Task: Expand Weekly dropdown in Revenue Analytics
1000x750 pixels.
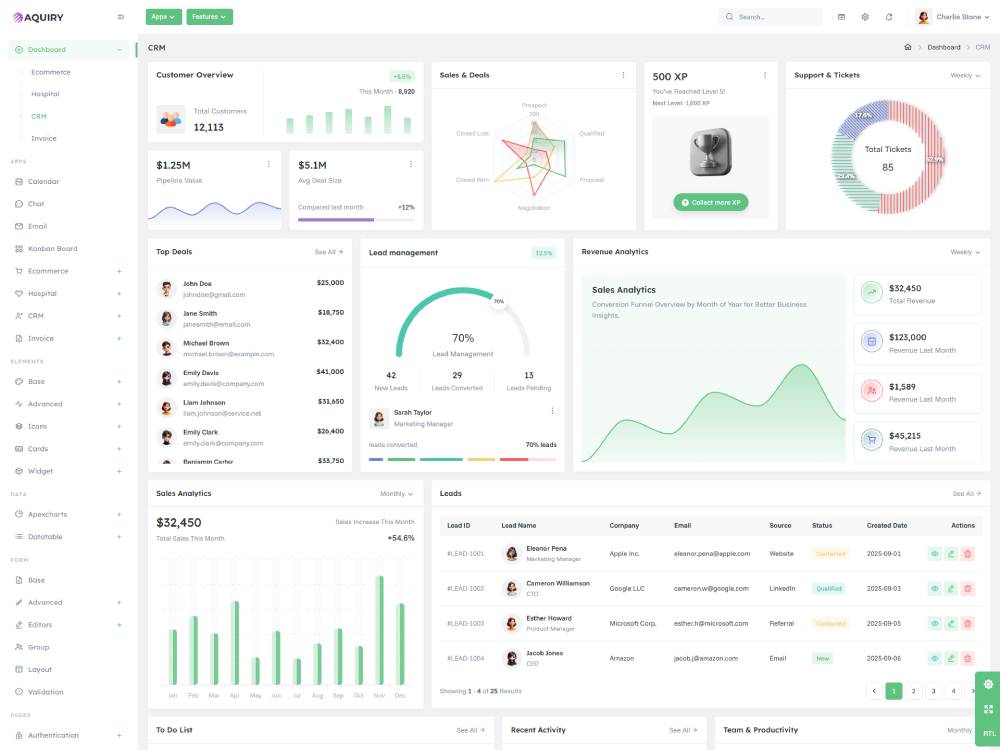Action: tap(965, 252)
